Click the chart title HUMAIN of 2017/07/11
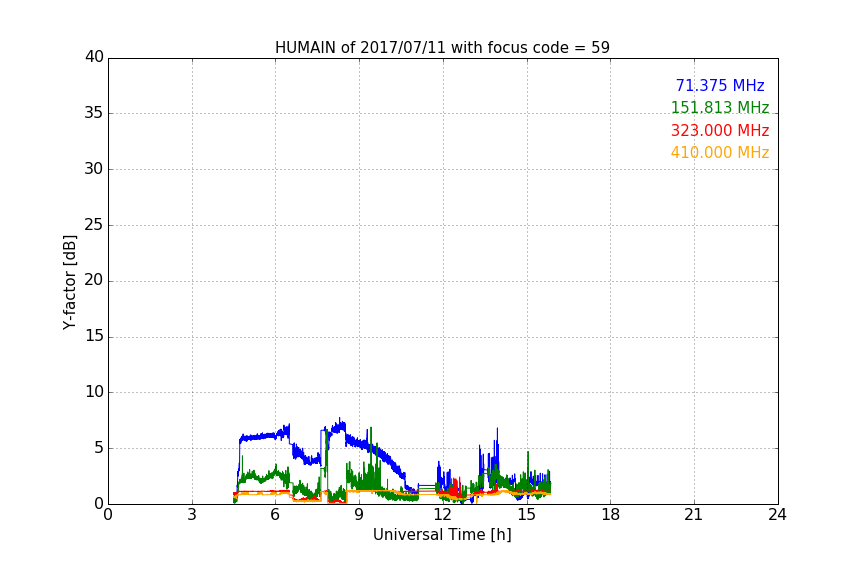 (442, 48)
